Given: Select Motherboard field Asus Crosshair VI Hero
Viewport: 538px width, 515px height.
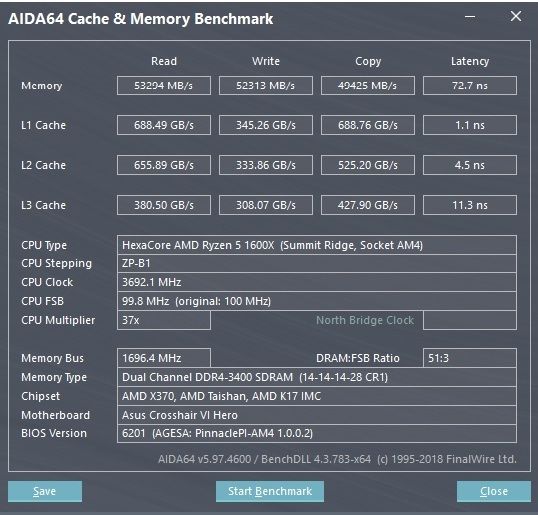Looking at the screenshot, I should (317, 415).
